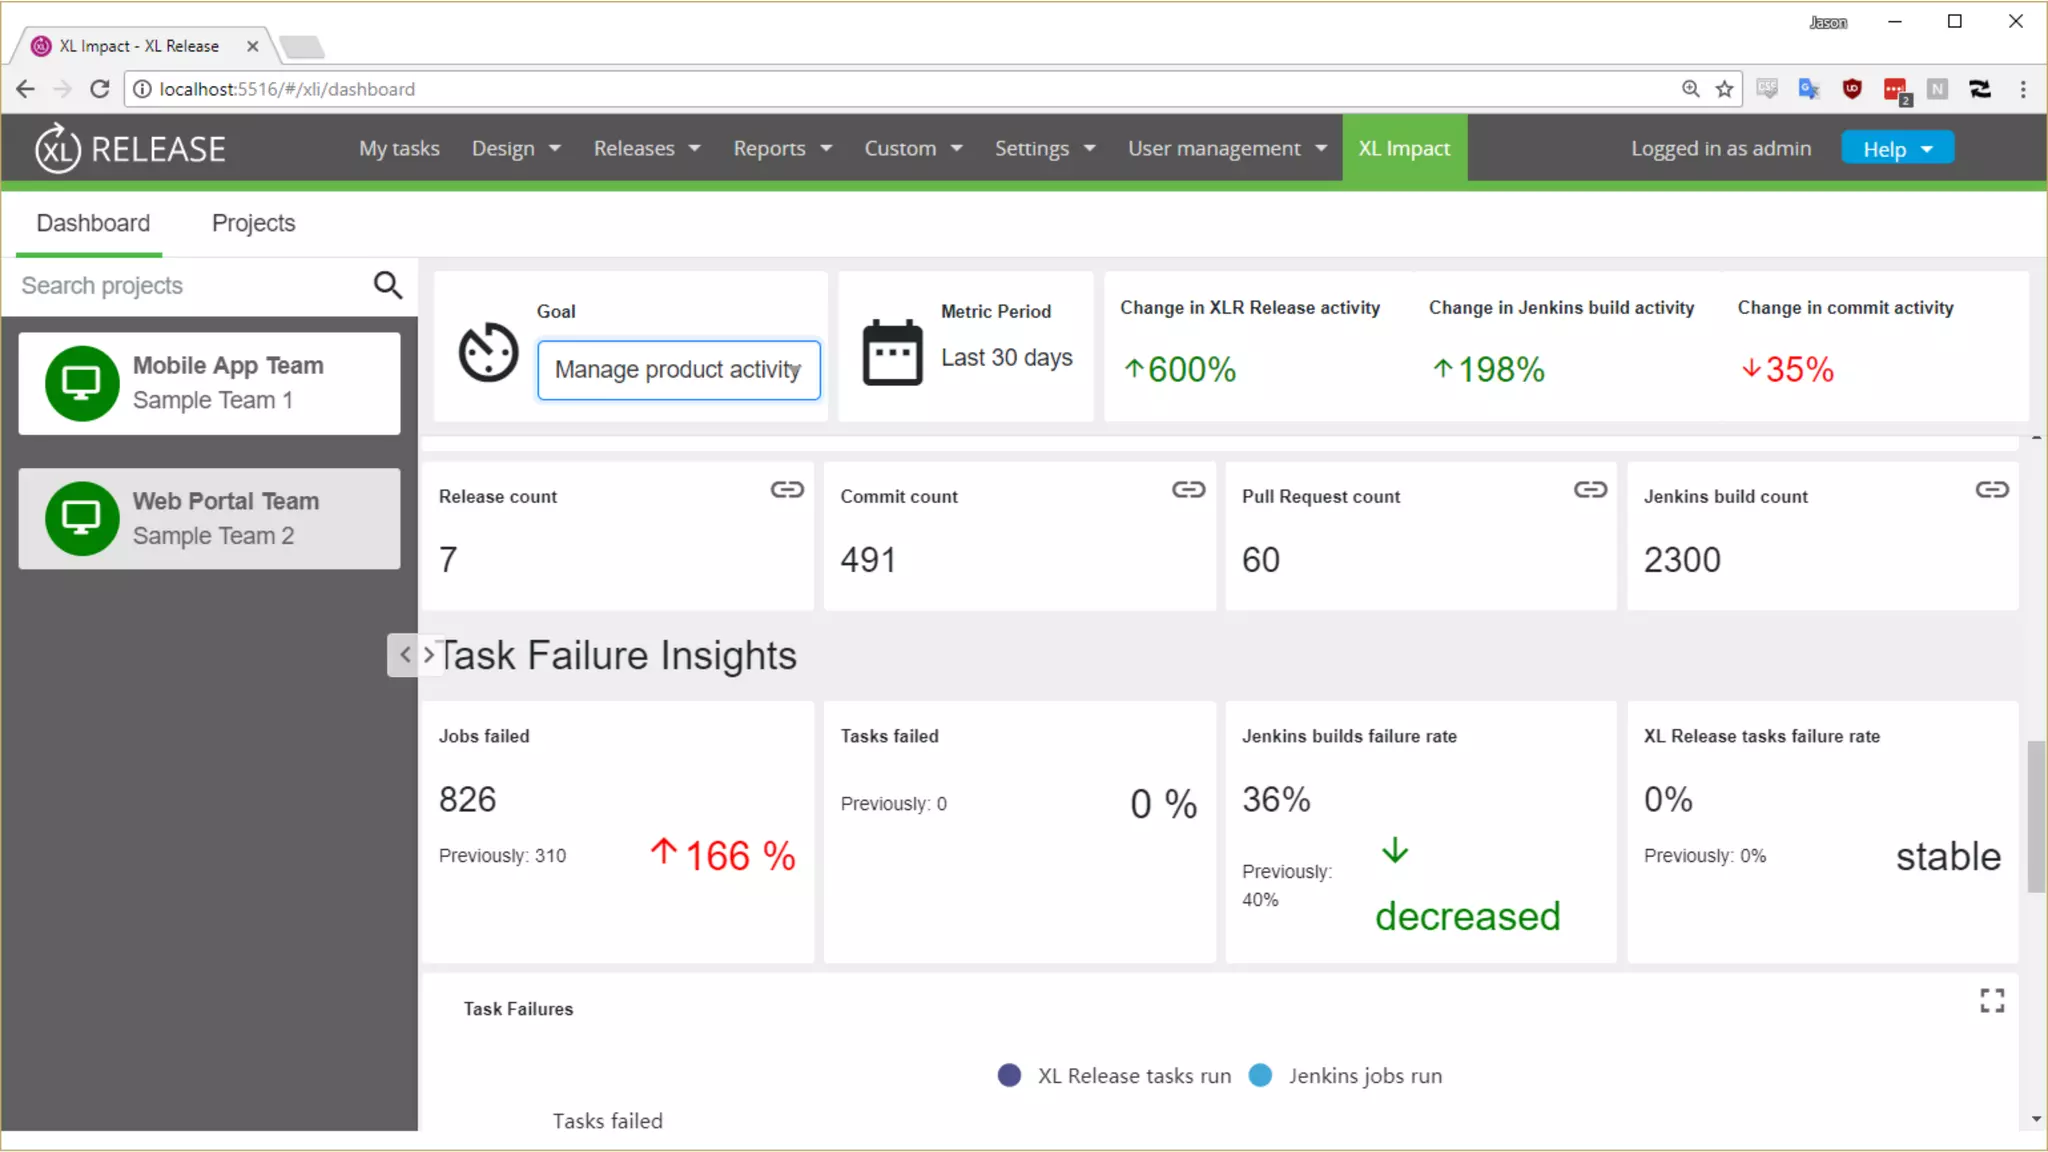2048x1152 pixels.
Task: Expand the Help dropdown button
Action: pos(1897,149)
